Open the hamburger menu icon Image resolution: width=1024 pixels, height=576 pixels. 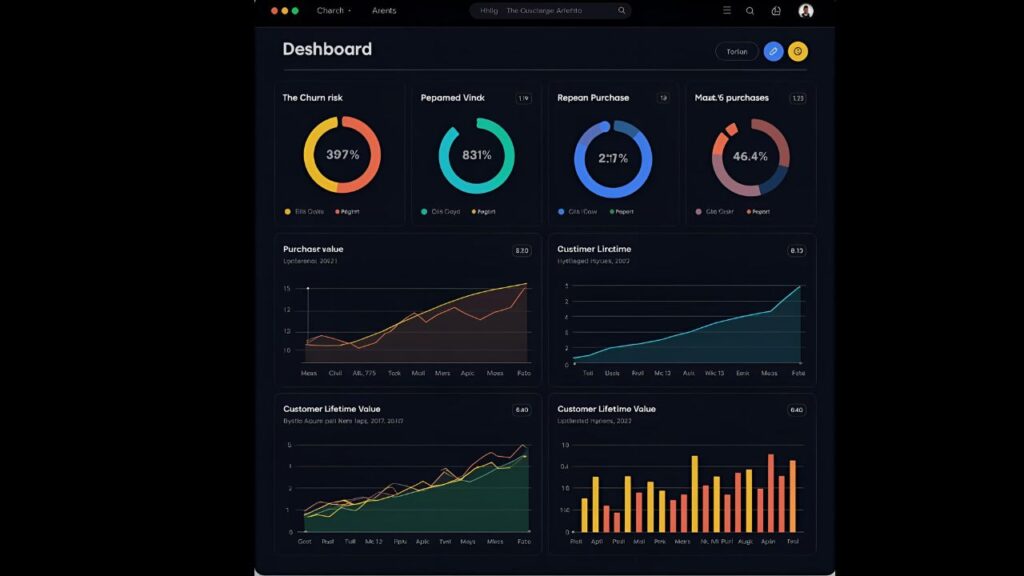[x=727, y=10]
